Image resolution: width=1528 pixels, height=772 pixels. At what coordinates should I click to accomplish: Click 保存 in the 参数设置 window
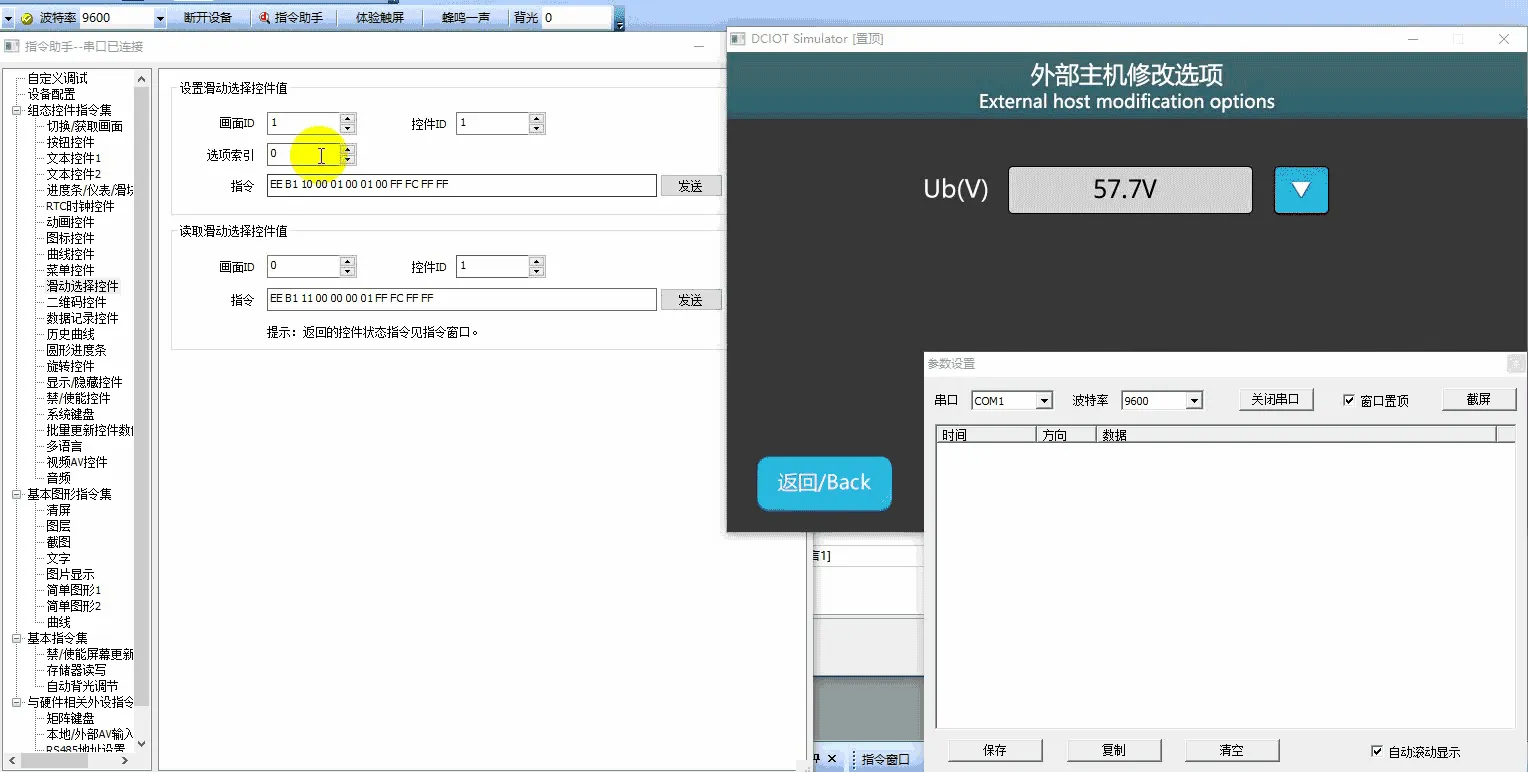[x=996, y=750]
